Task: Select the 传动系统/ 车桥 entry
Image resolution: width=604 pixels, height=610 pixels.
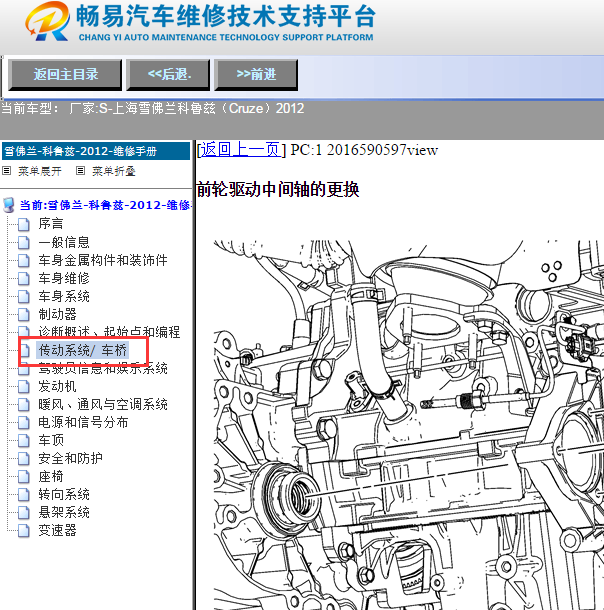Action: click(82, 350)
